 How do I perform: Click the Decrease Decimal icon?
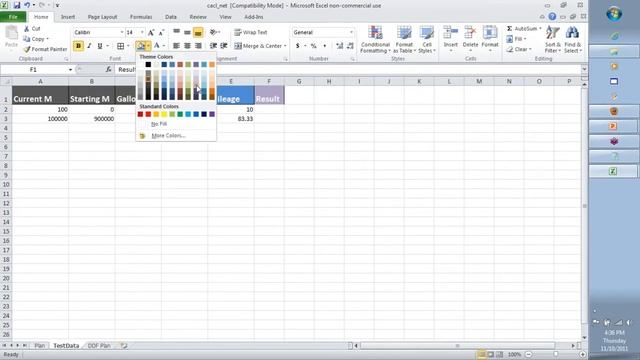pos(350,46)
